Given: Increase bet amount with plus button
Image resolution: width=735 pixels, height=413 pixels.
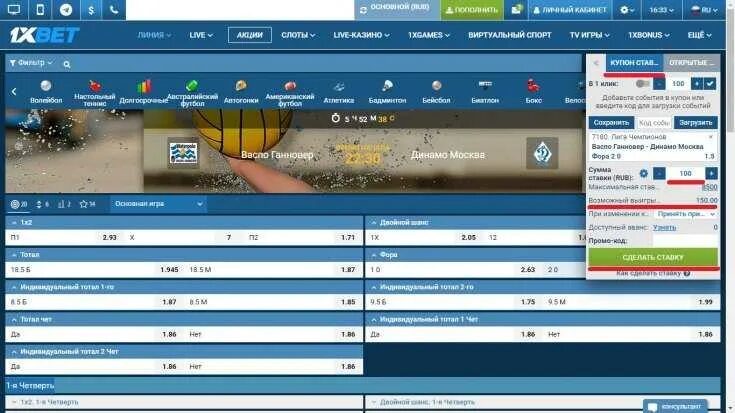Looking at the screenshot, I should click(x=711, y=173).
